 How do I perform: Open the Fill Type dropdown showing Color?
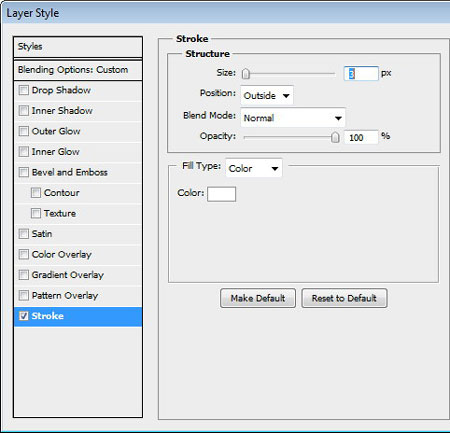pos(254,168)
